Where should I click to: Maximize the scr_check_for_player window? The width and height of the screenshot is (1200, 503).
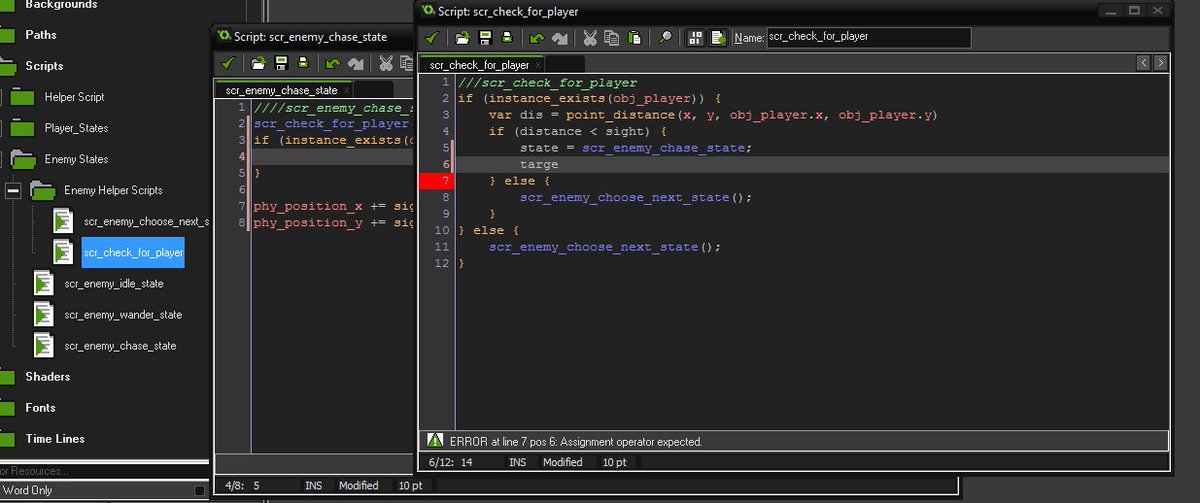pos(1134,10)
